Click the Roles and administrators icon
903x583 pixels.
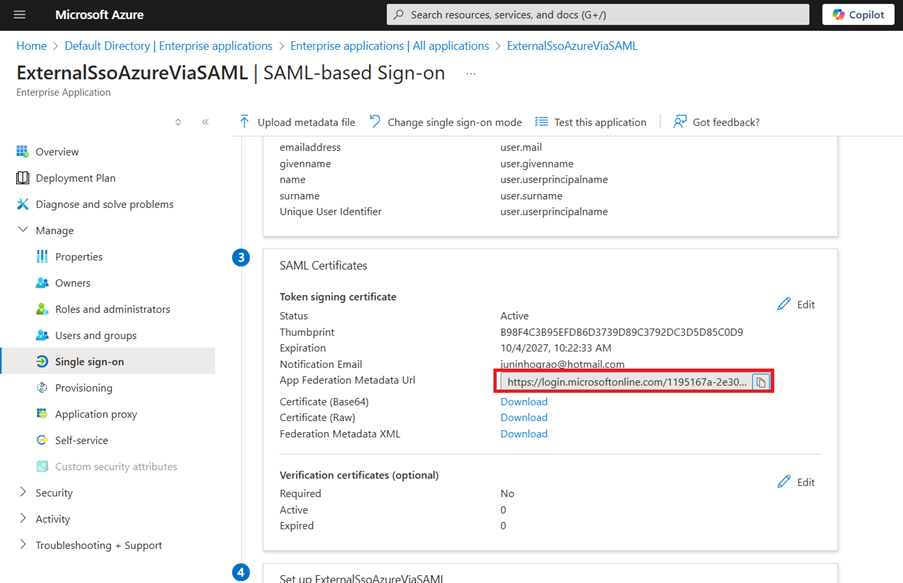[42, 309]
